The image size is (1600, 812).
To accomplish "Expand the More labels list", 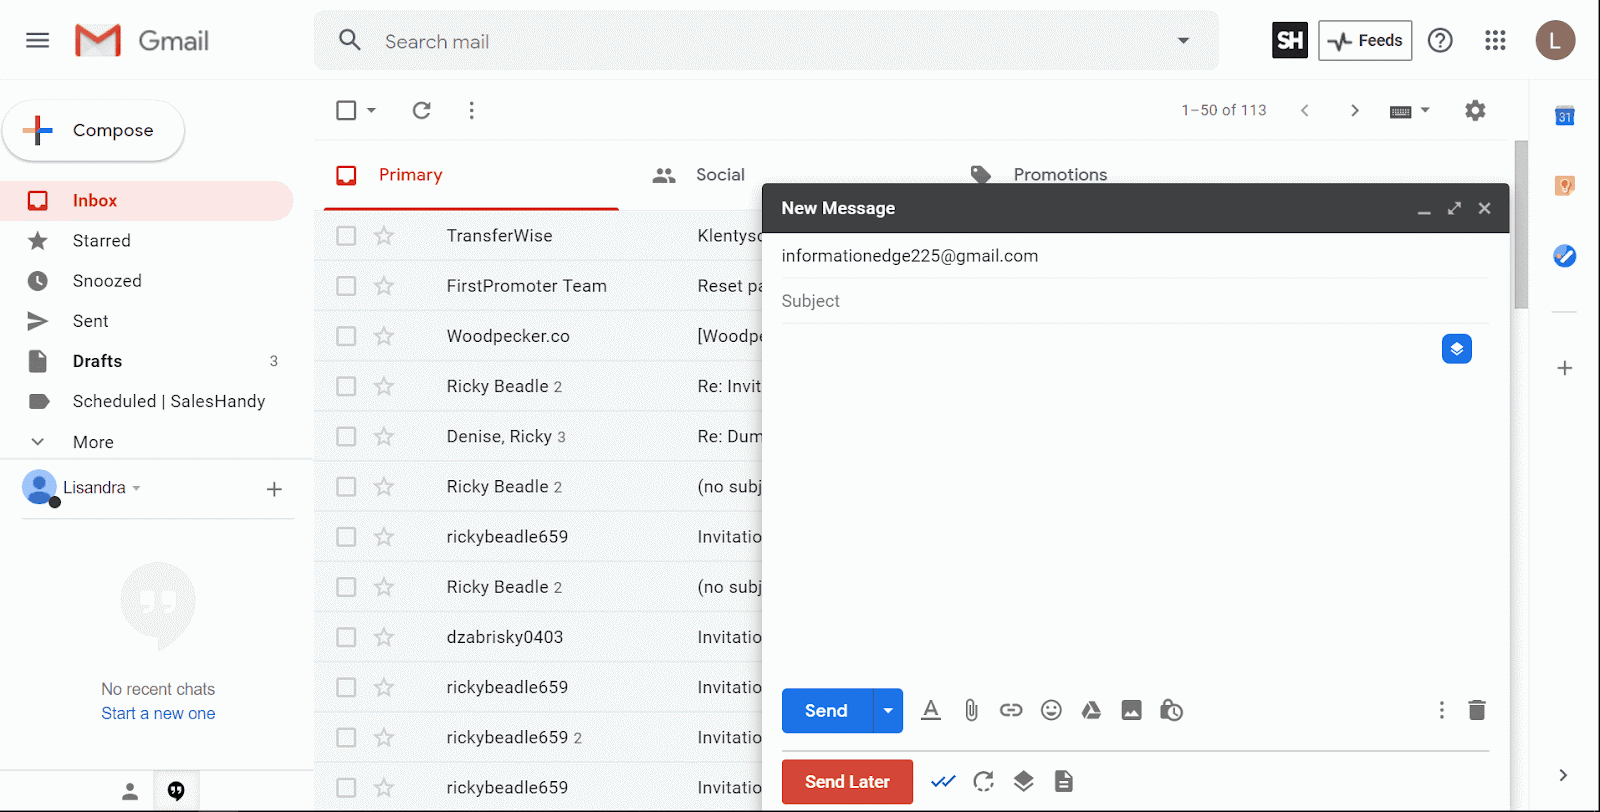I will click(93, 442).
